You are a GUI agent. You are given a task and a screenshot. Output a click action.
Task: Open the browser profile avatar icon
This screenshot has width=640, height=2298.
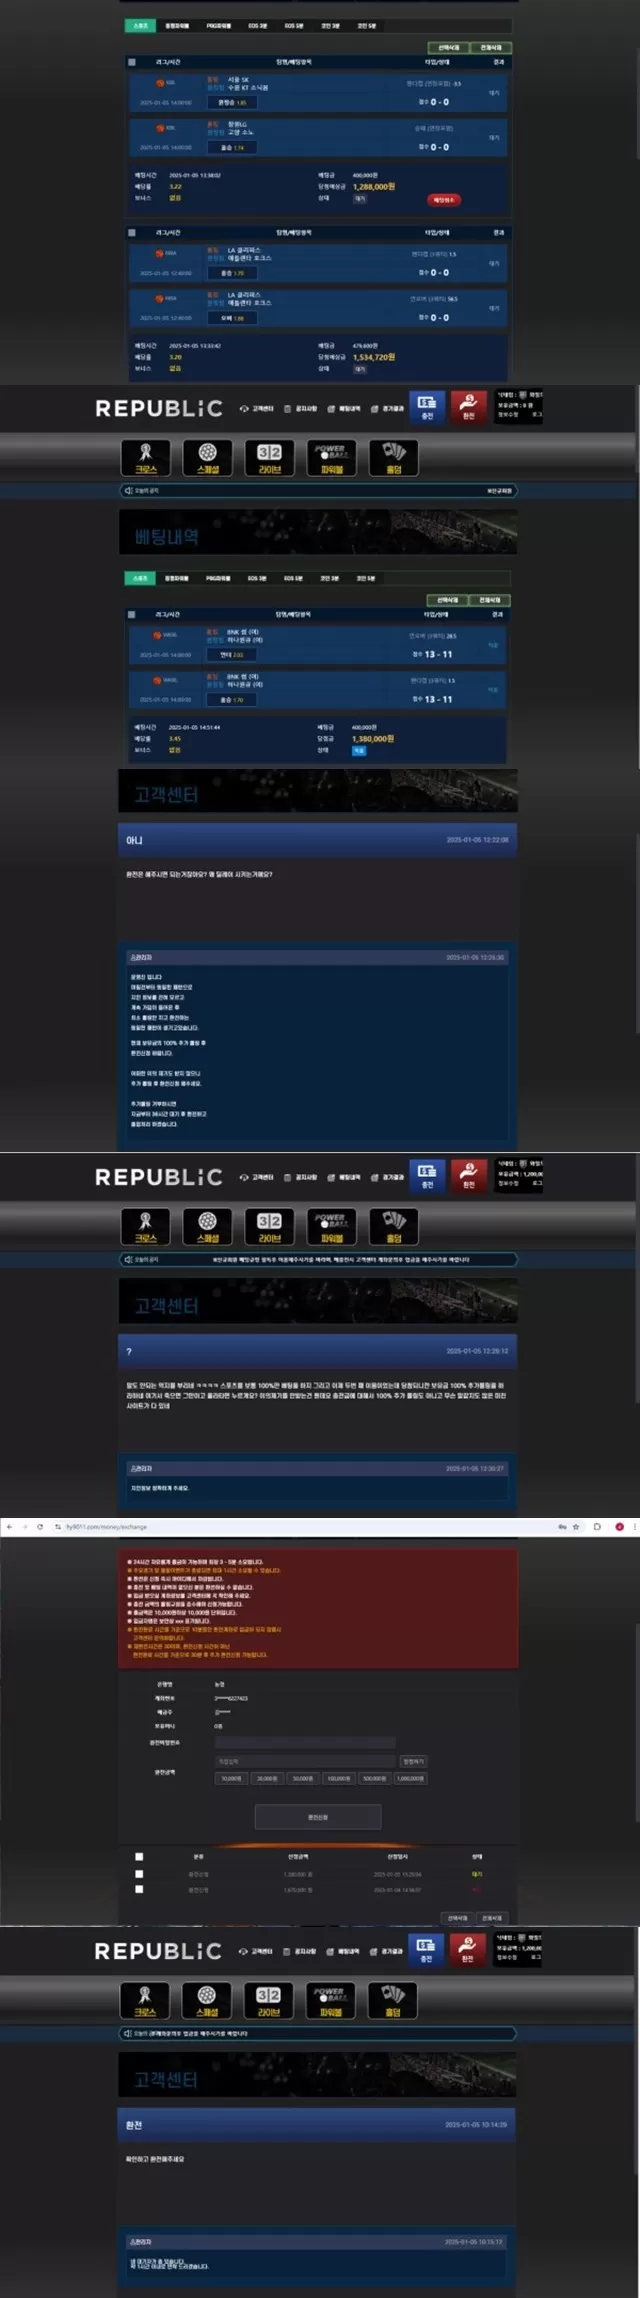(619, 1527)
